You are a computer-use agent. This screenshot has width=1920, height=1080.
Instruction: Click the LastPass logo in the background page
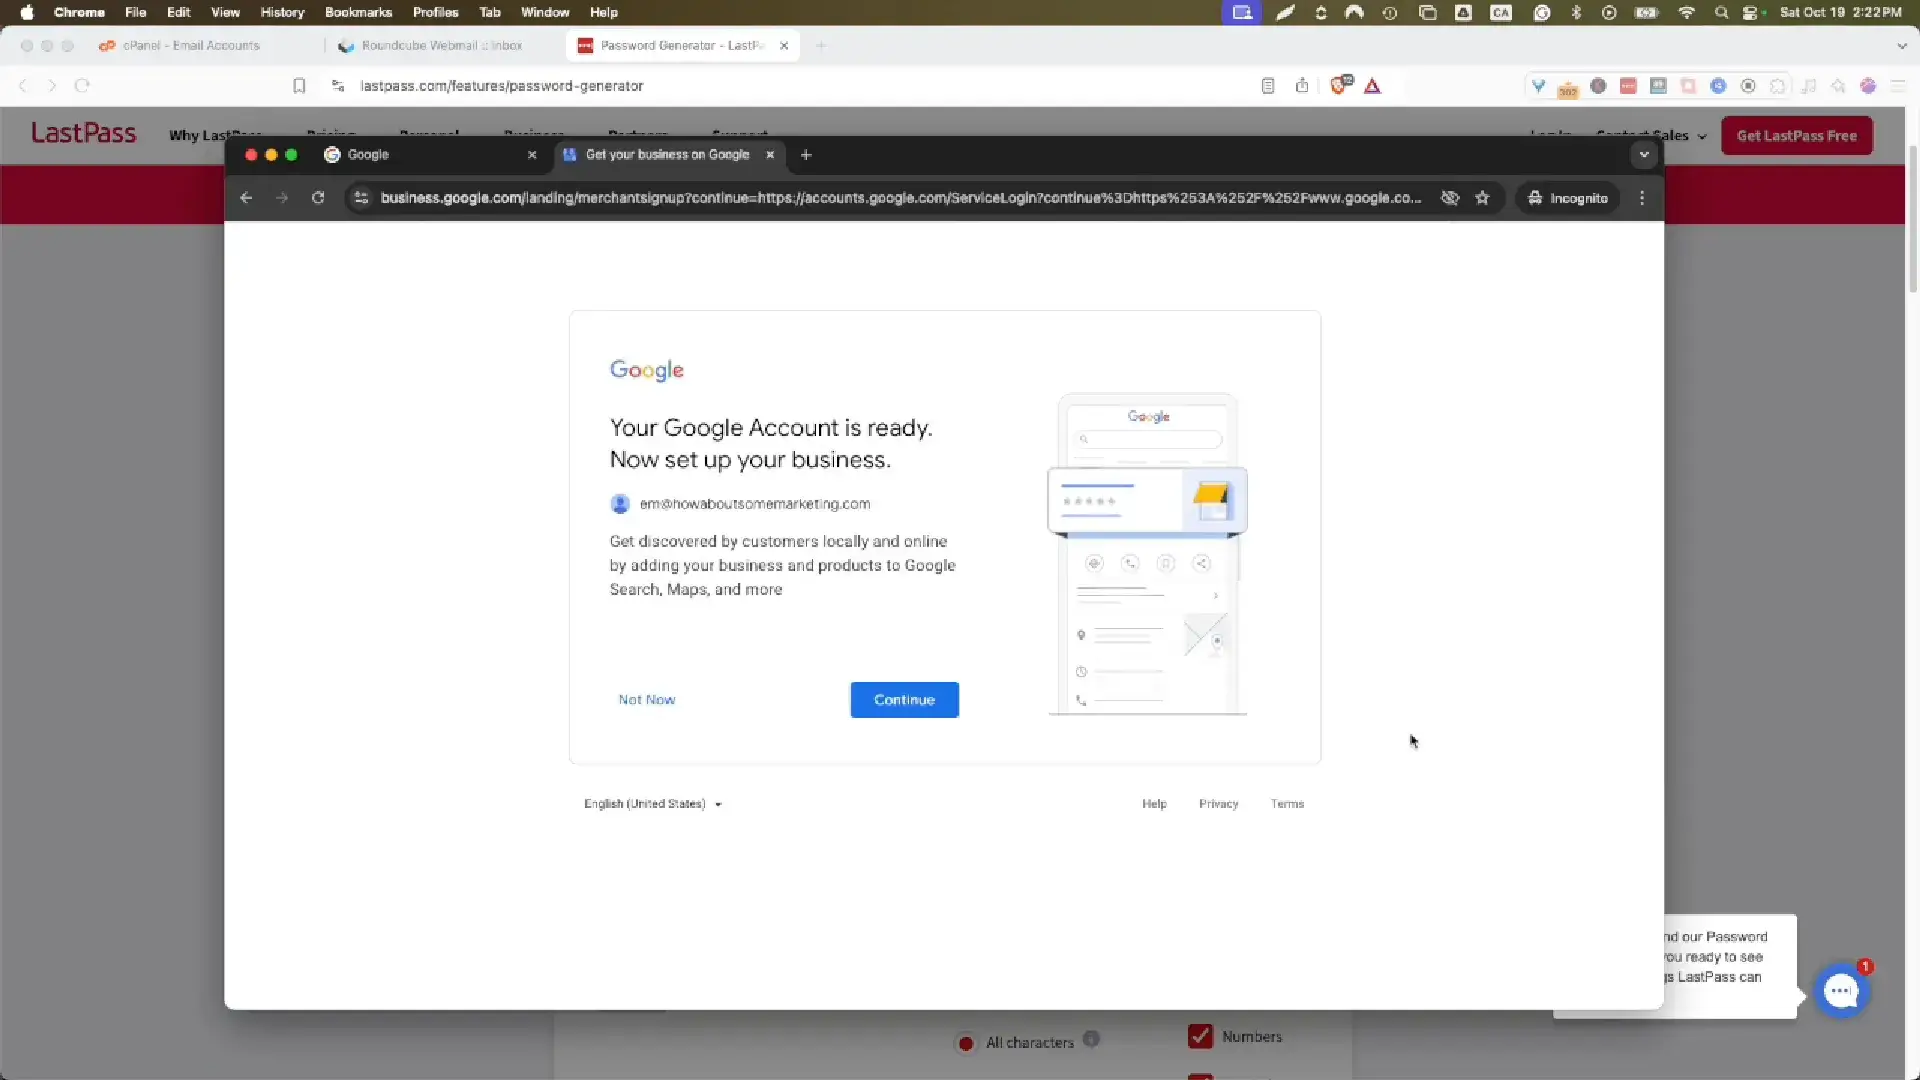84,134
